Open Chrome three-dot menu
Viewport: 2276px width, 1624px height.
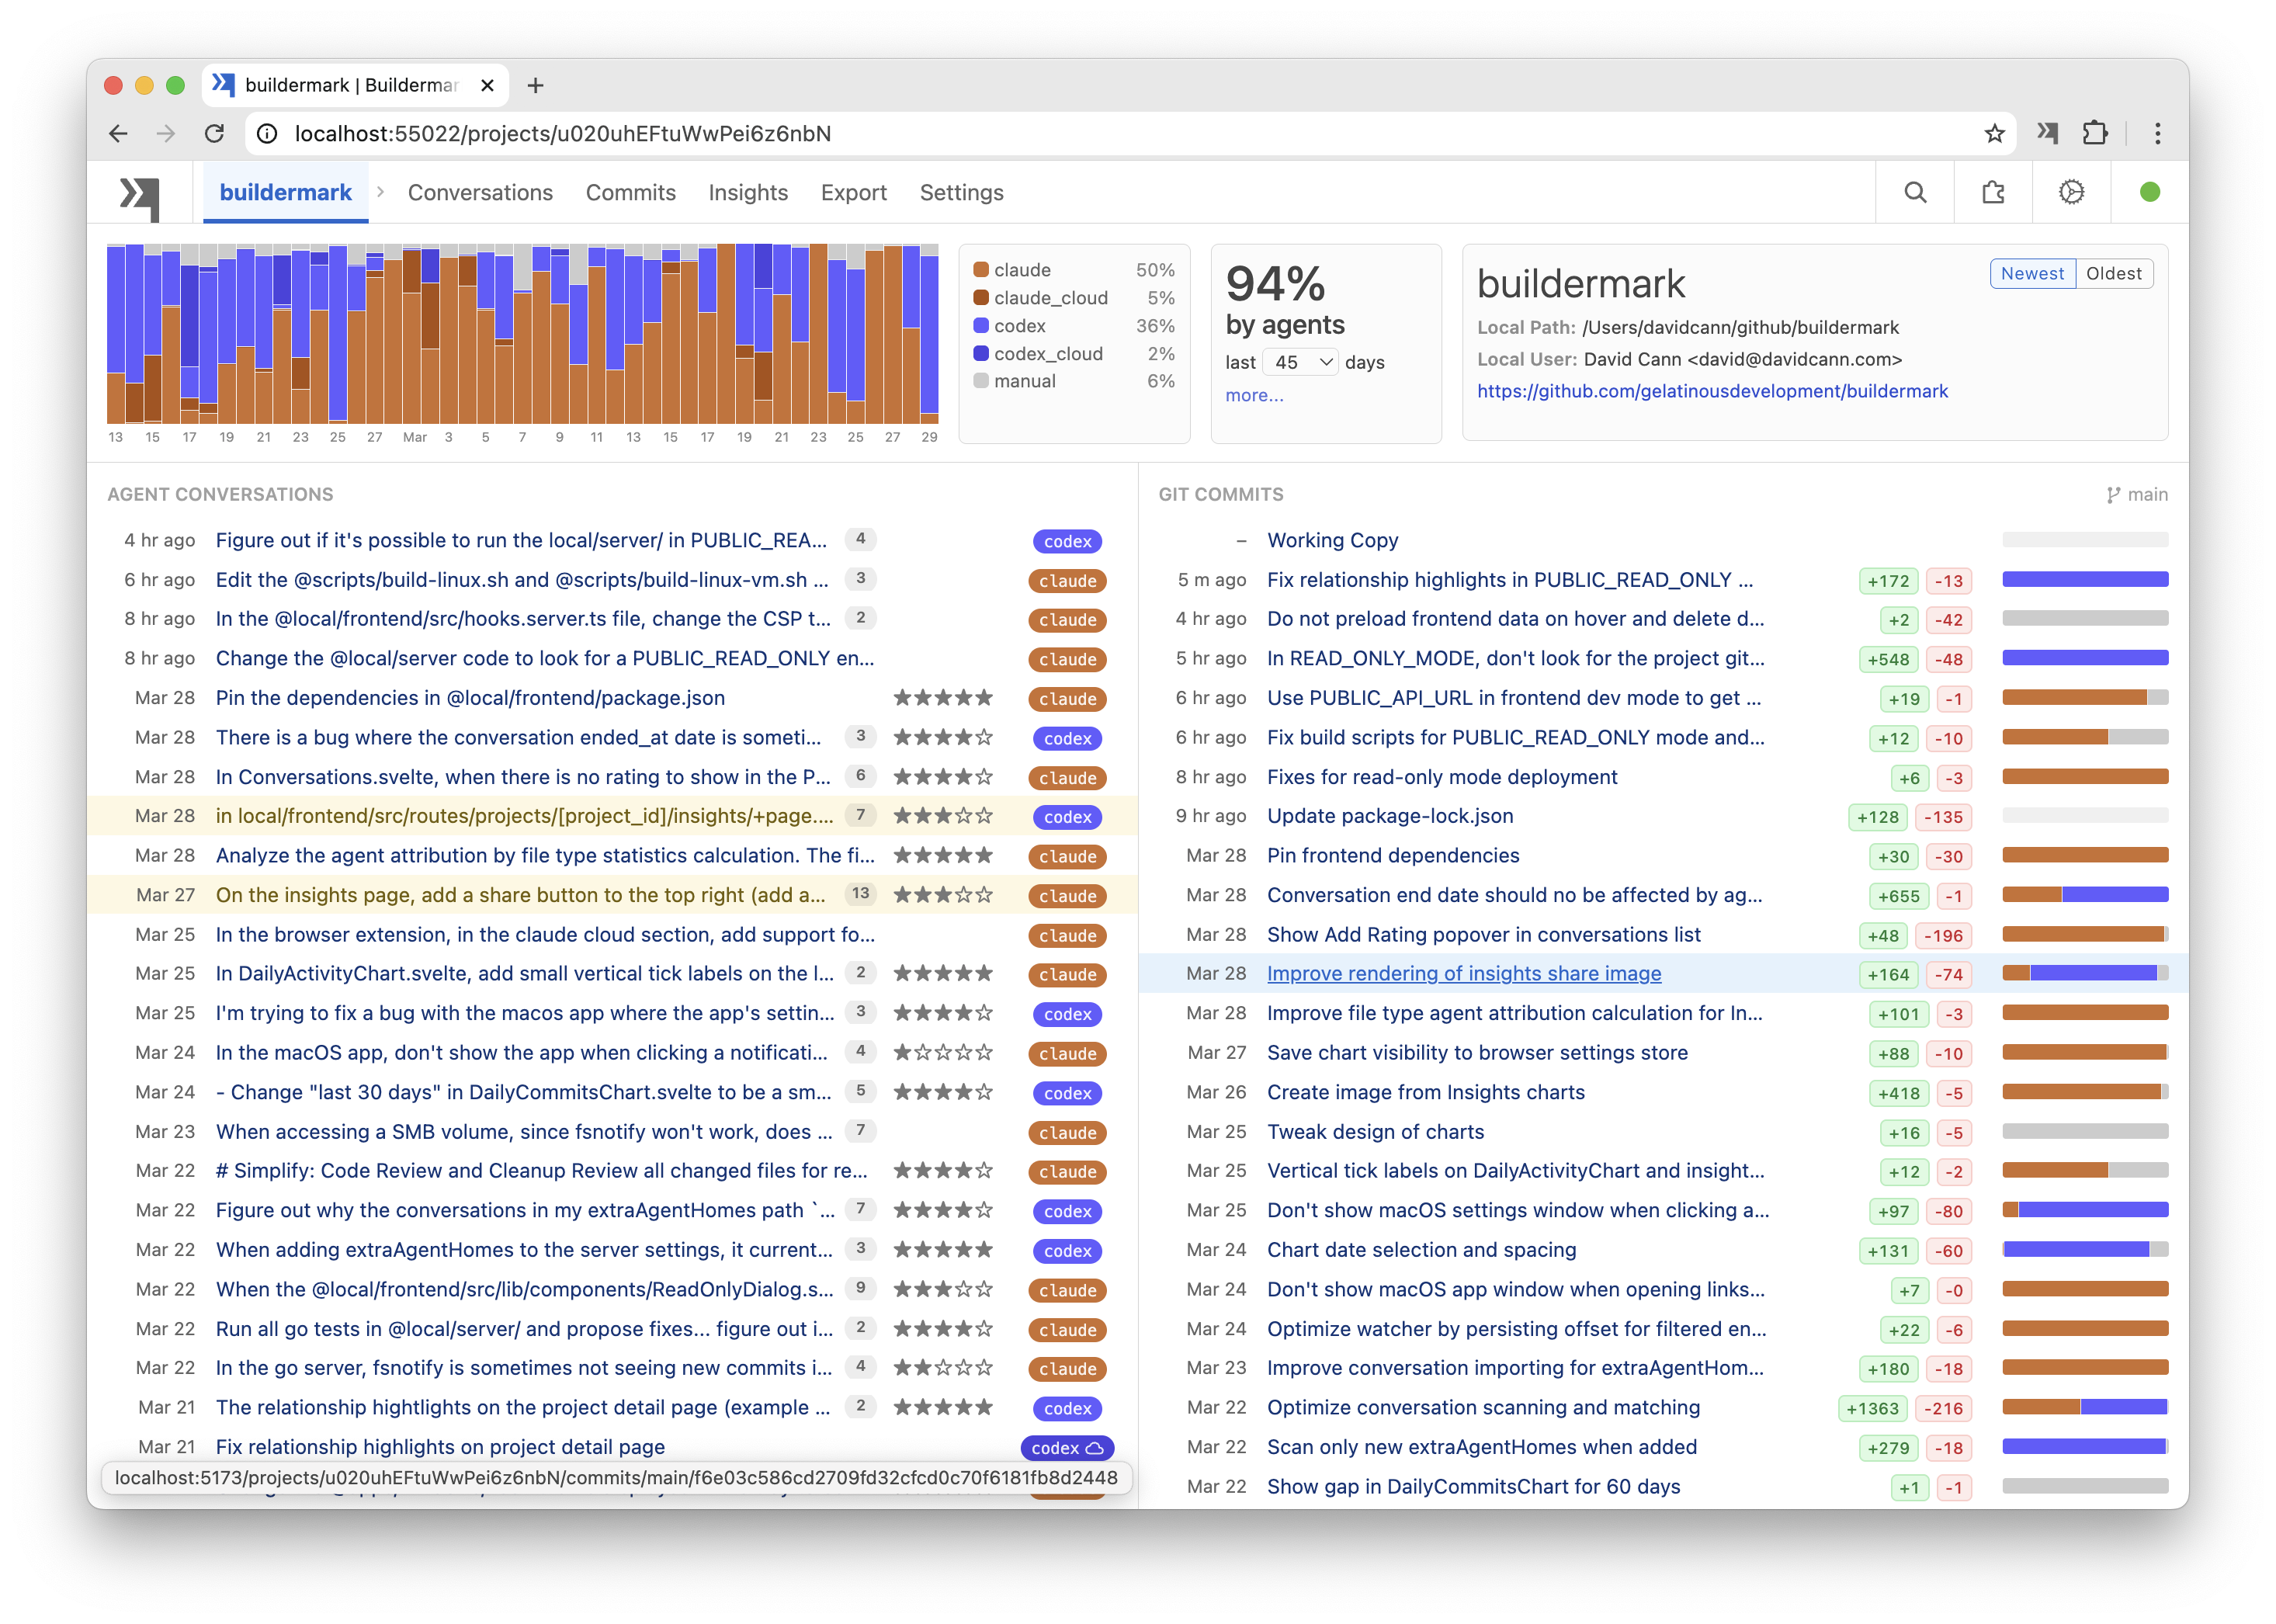click(x=2157, y=133)
